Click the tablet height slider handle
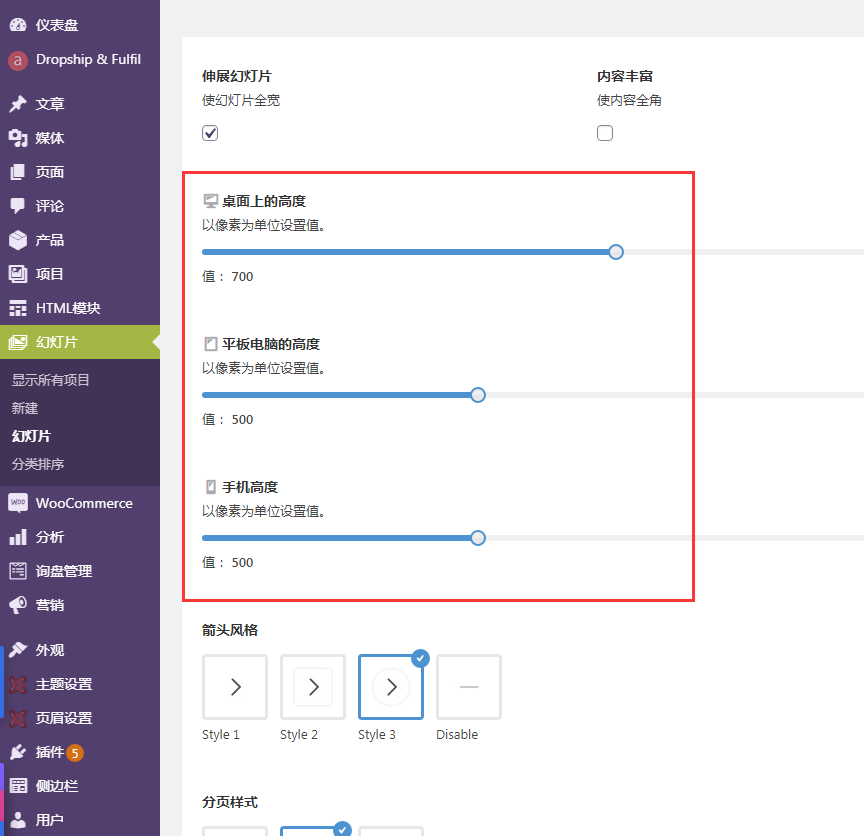The height and width of the screenshot is (836, 864). (x=478, y=395)
